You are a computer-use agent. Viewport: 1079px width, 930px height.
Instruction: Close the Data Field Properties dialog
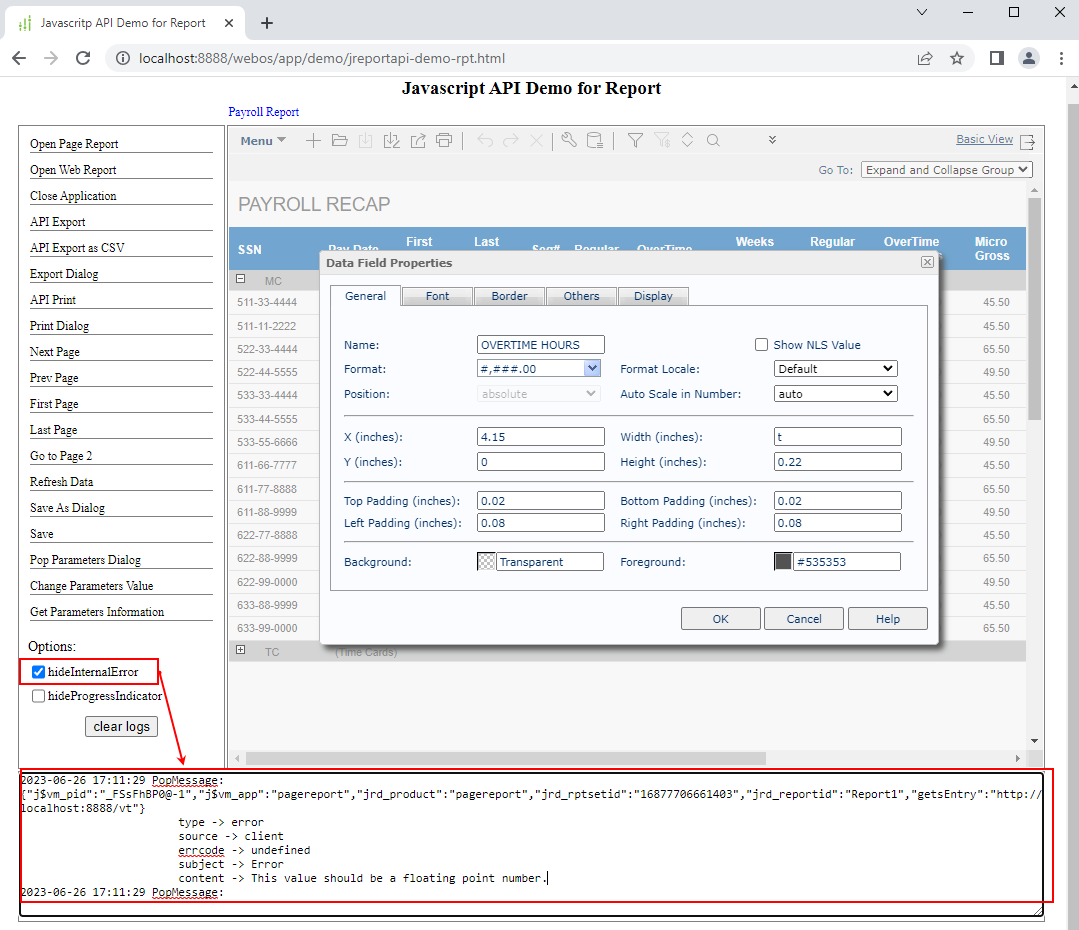(927, 262)
